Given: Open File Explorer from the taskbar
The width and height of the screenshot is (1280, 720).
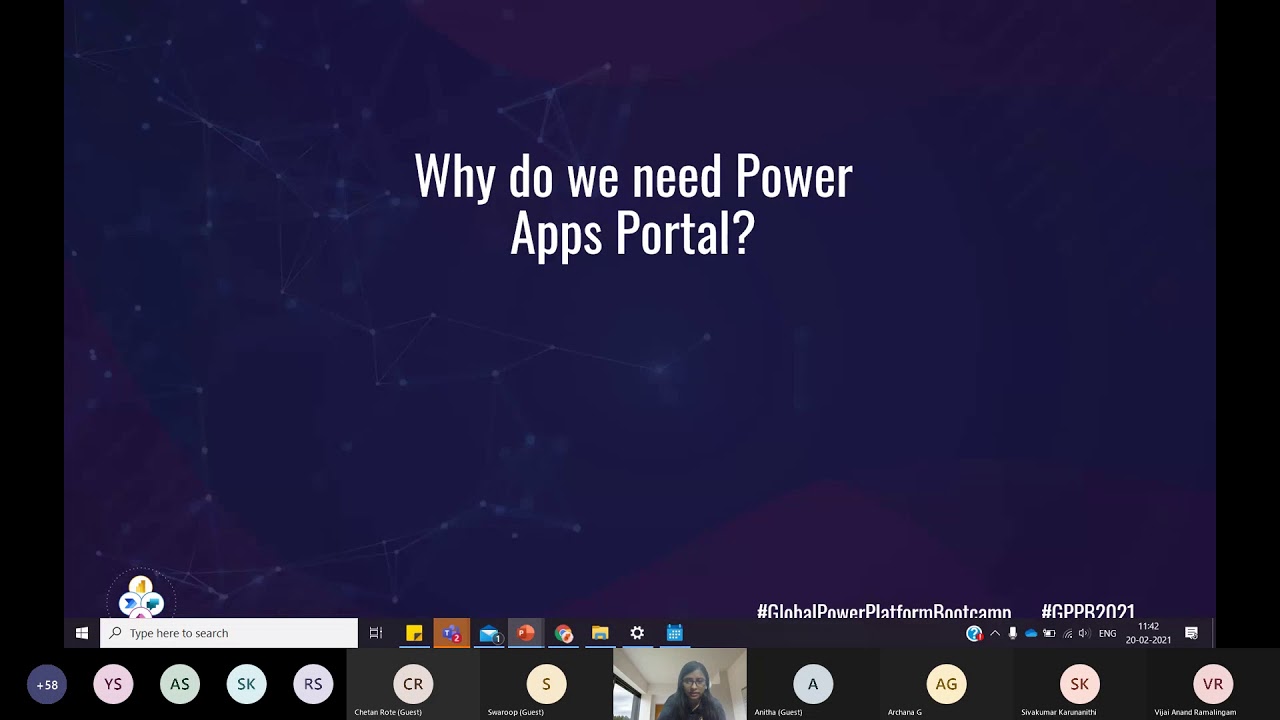Looking at the screenshot, I should [600, 633].
